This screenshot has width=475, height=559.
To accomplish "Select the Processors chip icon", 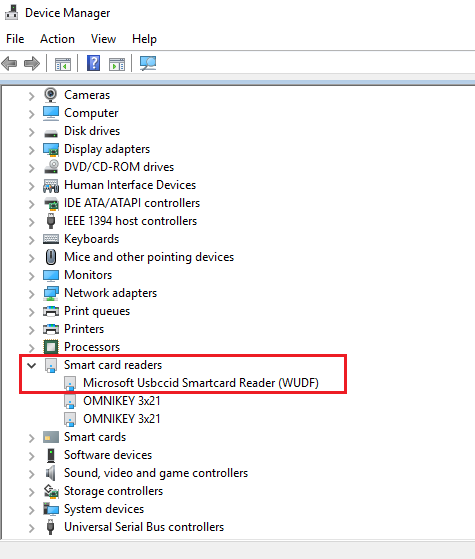I will pos(51,347).
